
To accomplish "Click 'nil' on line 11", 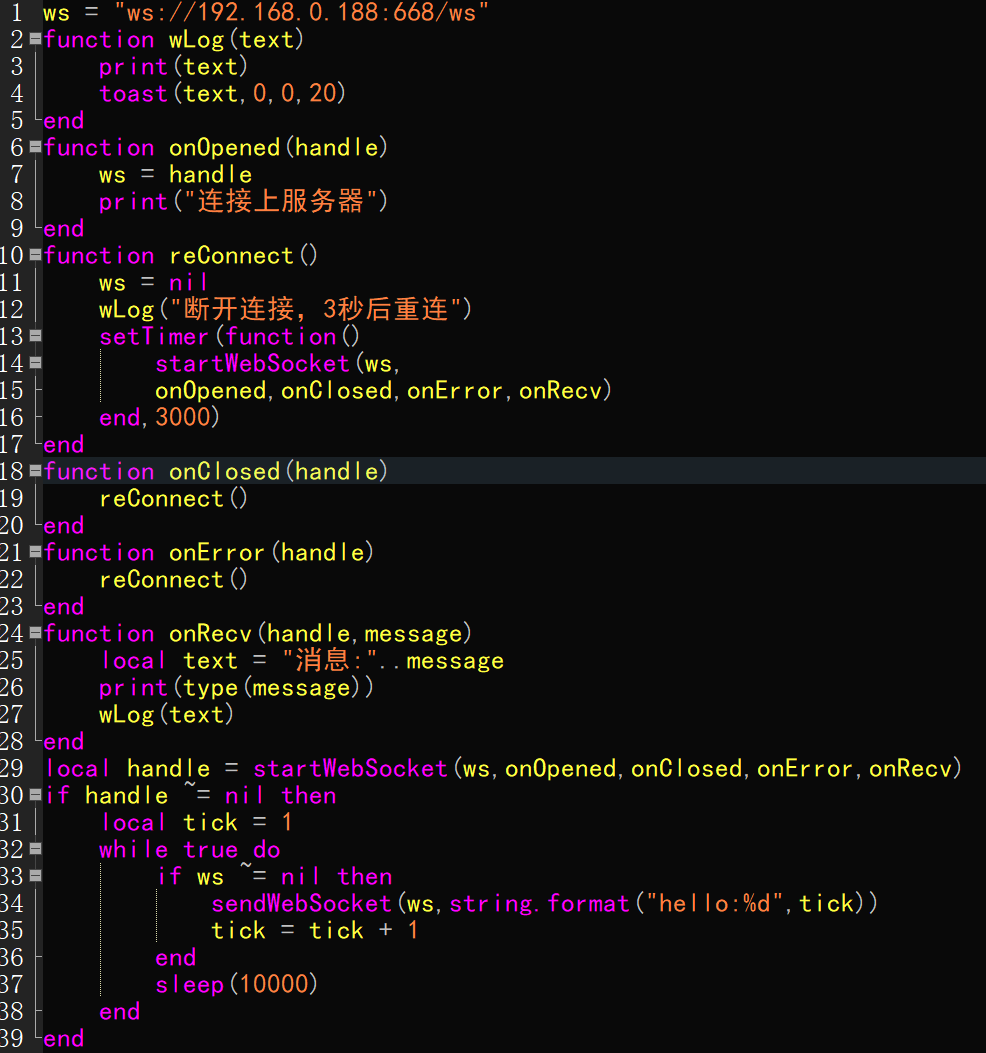I will pos(189,282).
